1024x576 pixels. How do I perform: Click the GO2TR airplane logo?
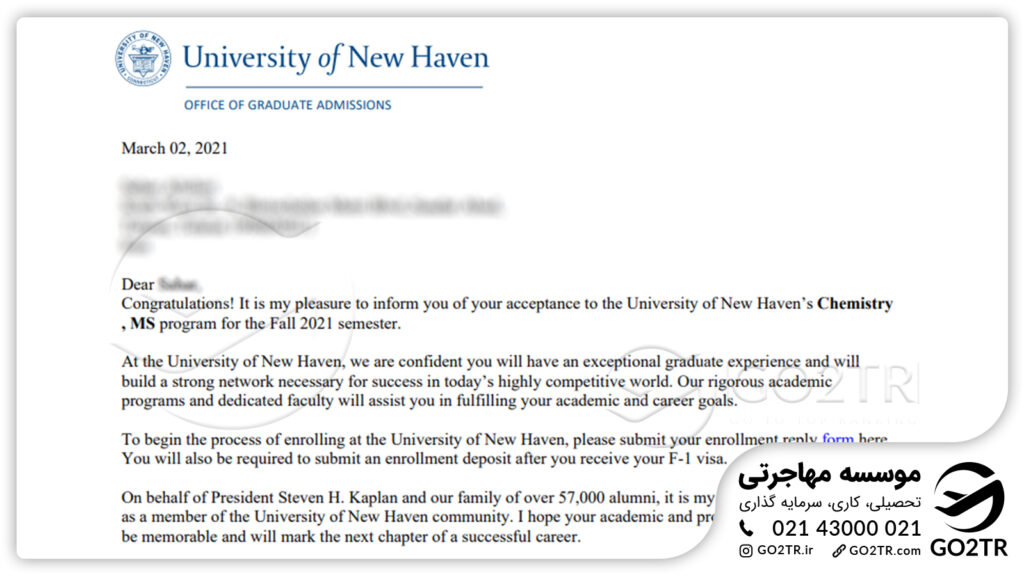968,498
